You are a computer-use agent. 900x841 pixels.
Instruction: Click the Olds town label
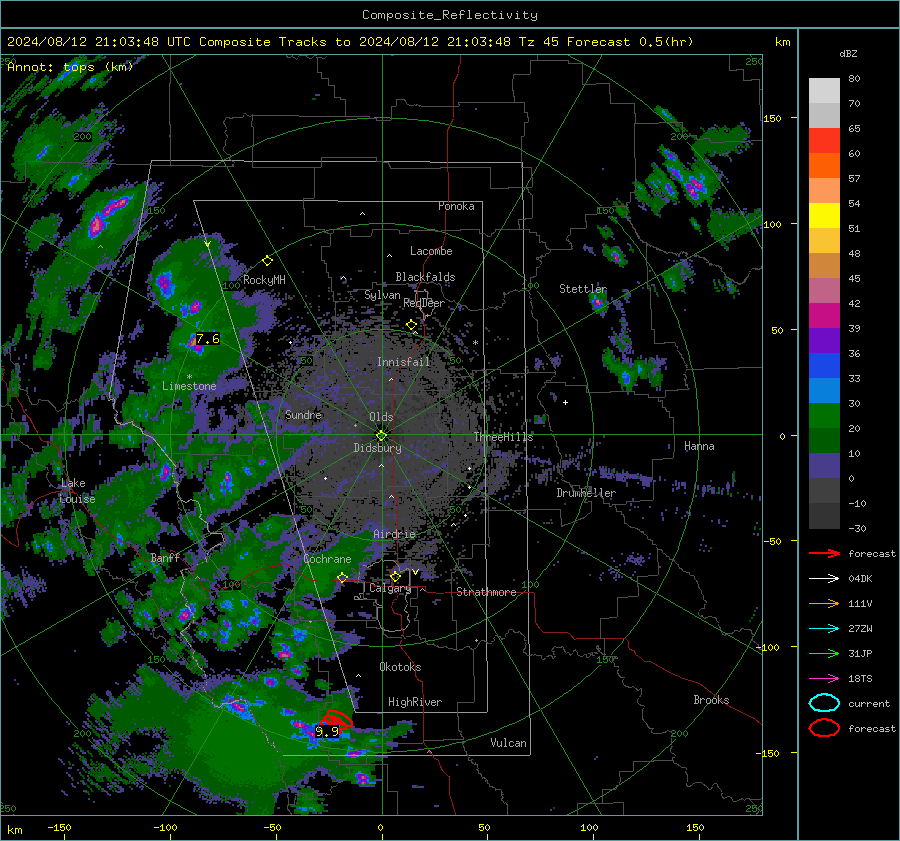click(381, 417)
